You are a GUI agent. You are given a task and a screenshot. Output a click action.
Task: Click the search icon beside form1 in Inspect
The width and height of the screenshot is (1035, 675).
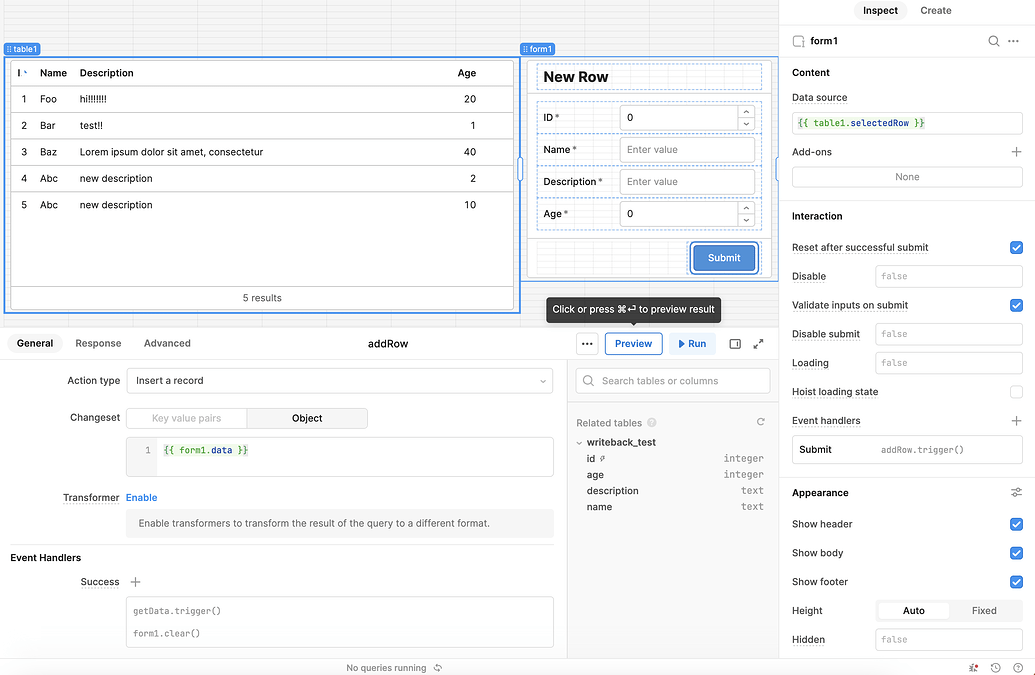(x=993, y=41)
